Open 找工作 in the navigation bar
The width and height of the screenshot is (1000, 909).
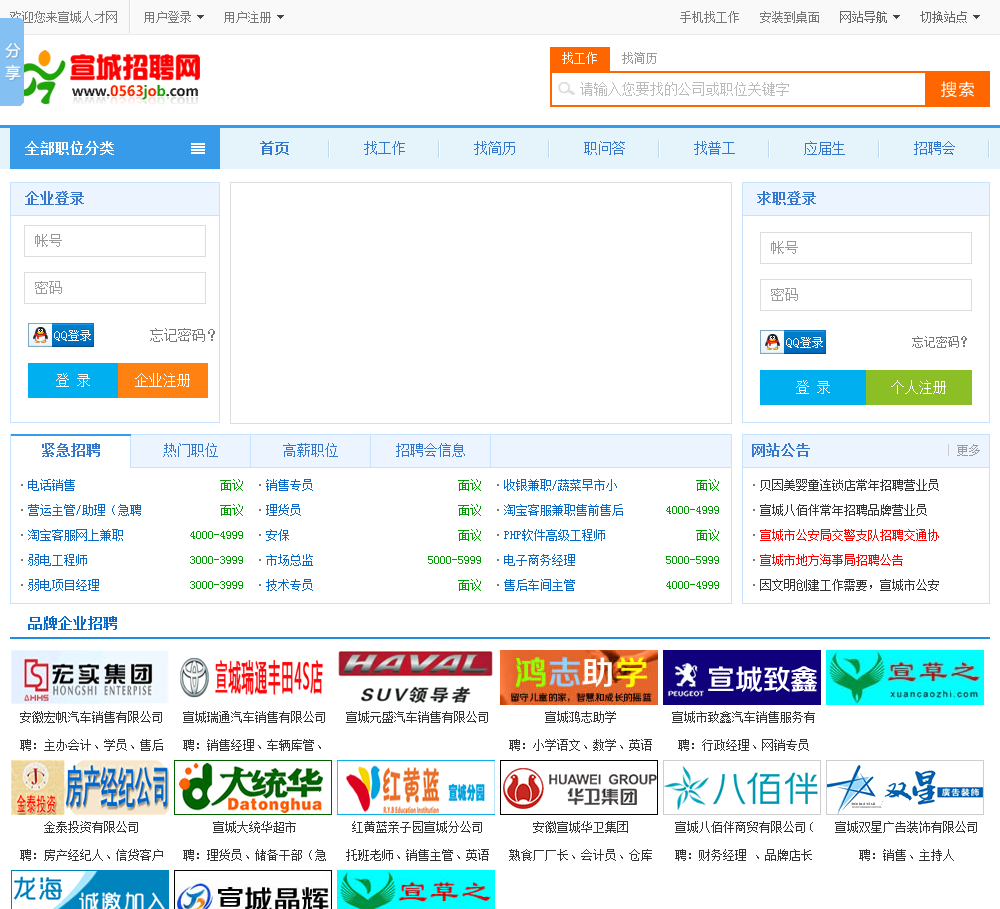(384, 149)
